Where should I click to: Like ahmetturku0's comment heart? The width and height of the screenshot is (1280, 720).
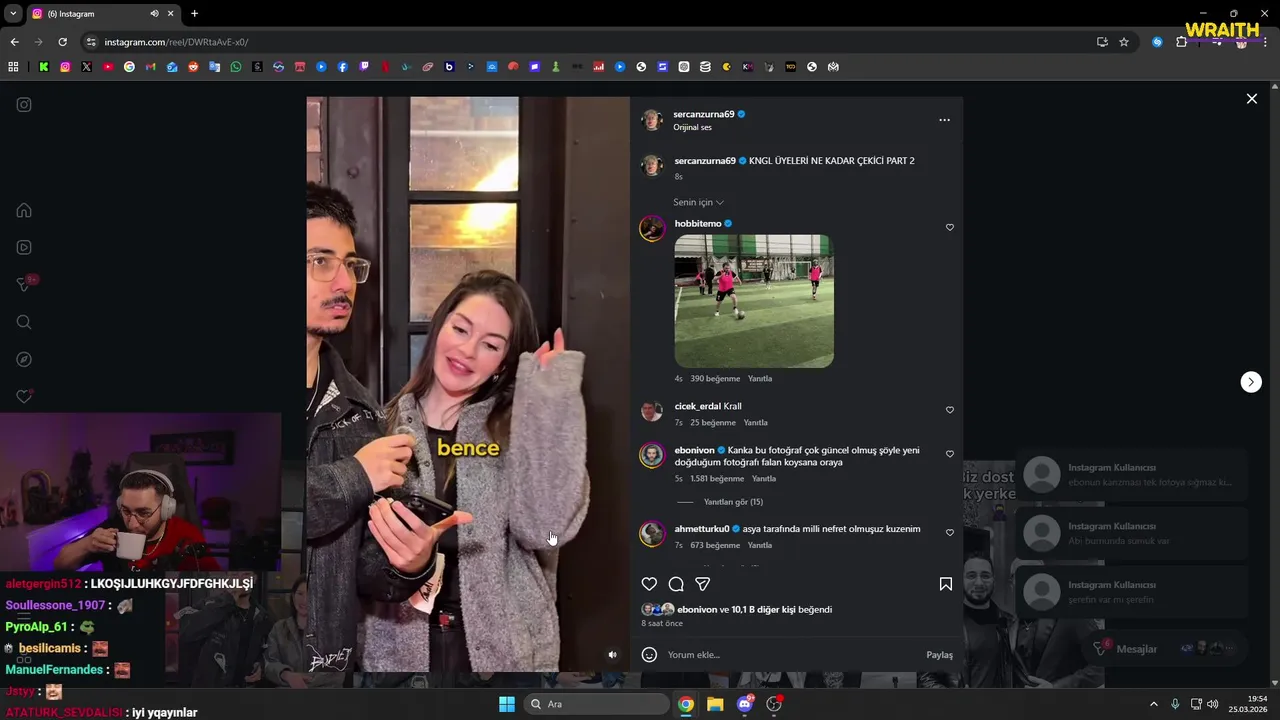(x=950, y=533)
